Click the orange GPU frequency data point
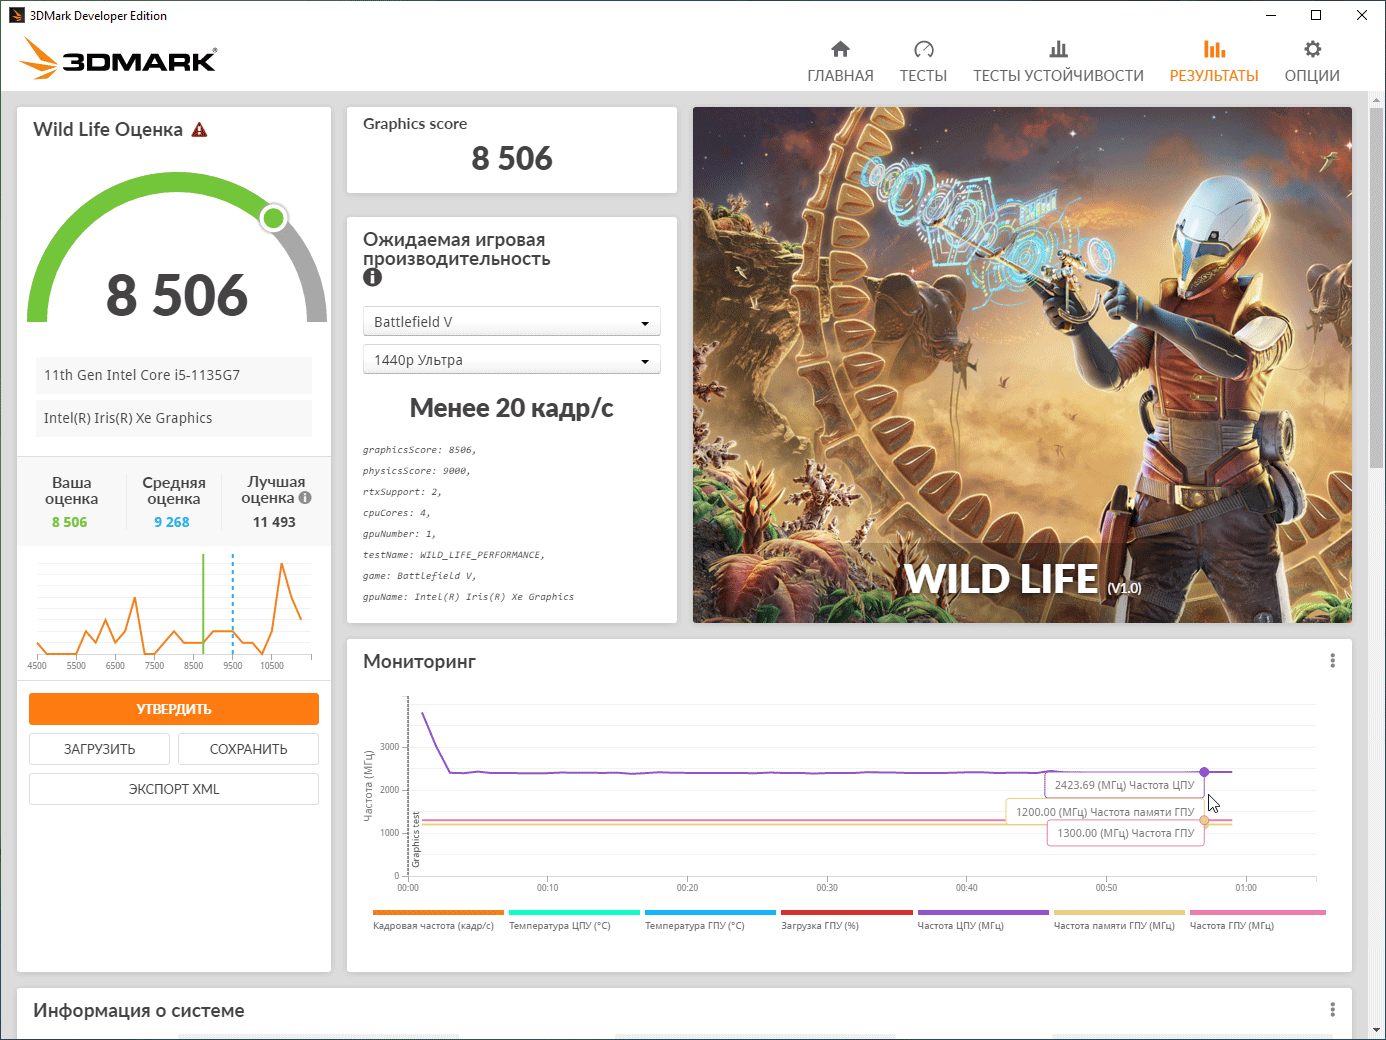 (1204, 821)
